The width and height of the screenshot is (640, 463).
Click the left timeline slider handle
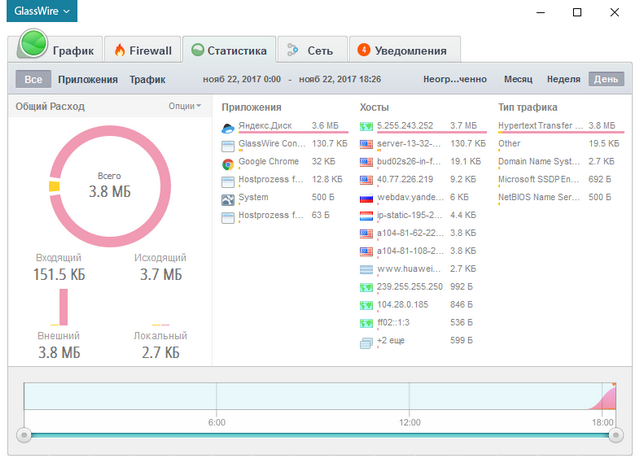click(24, 435)
